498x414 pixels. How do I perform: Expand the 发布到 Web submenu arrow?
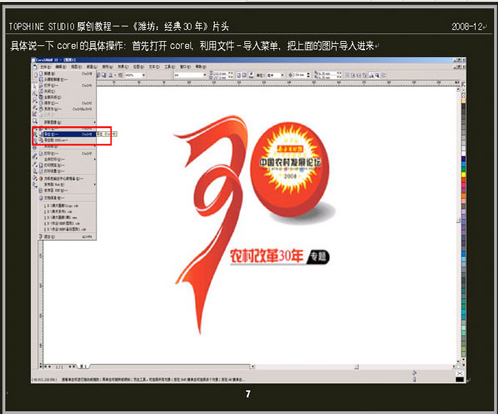click(x=95, y=184)
